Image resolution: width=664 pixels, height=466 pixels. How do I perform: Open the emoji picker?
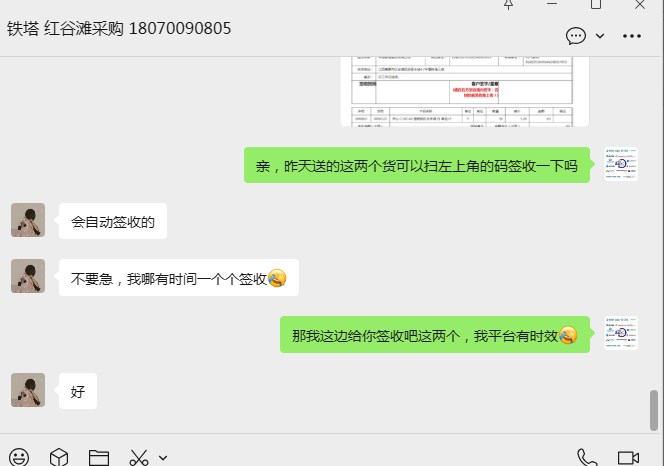coord(19,457)
